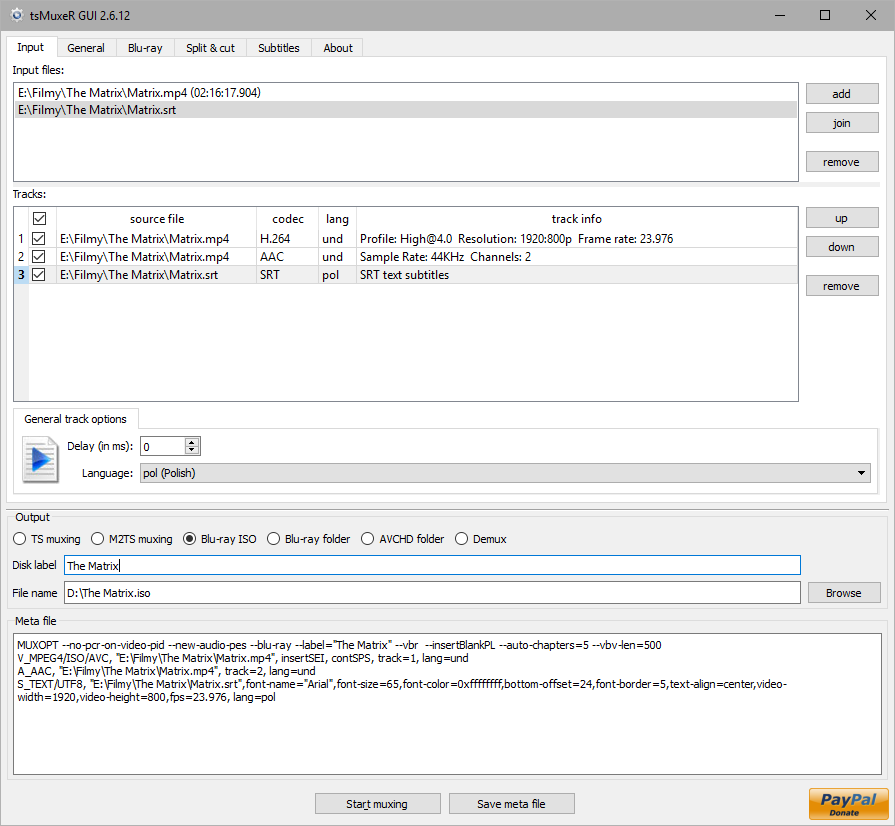
Task: Click Start muxing button
Action: (377, 804)
